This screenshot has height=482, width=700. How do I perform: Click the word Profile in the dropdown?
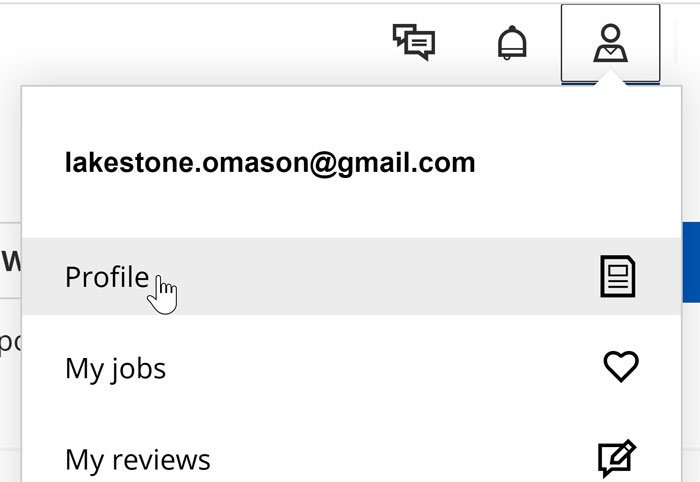106,277
